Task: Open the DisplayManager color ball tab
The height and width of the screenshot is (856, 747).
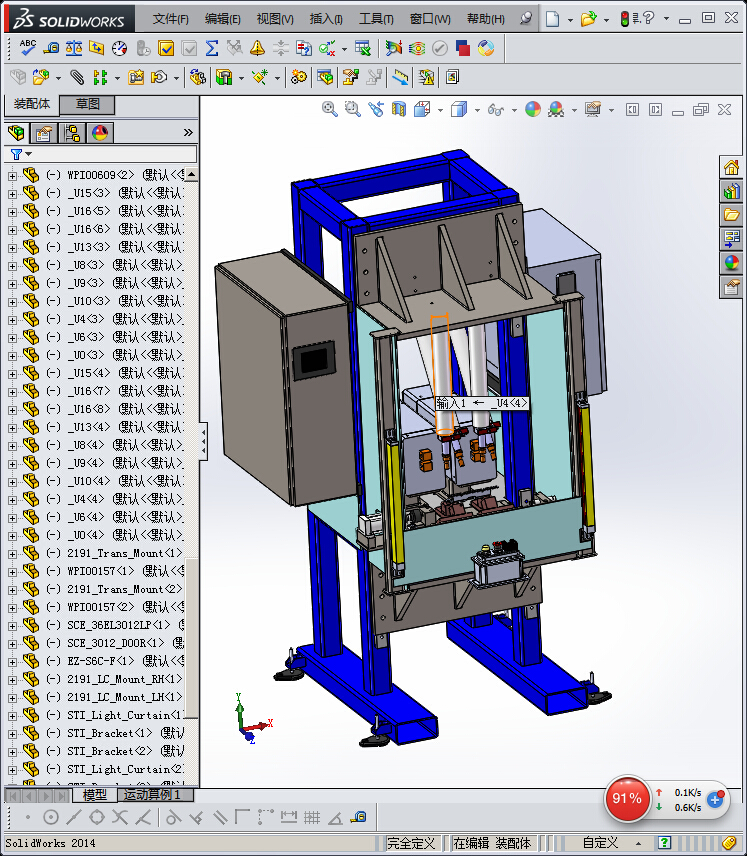Action: (x=100, y=133)
